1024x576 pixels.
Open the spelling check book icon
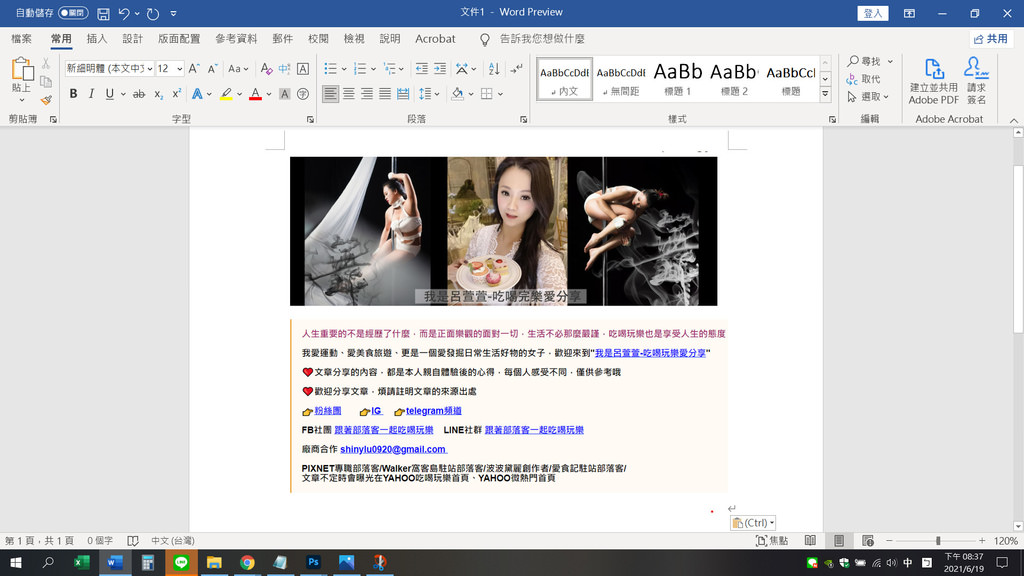pyautogui.click(x=133, y=541)
